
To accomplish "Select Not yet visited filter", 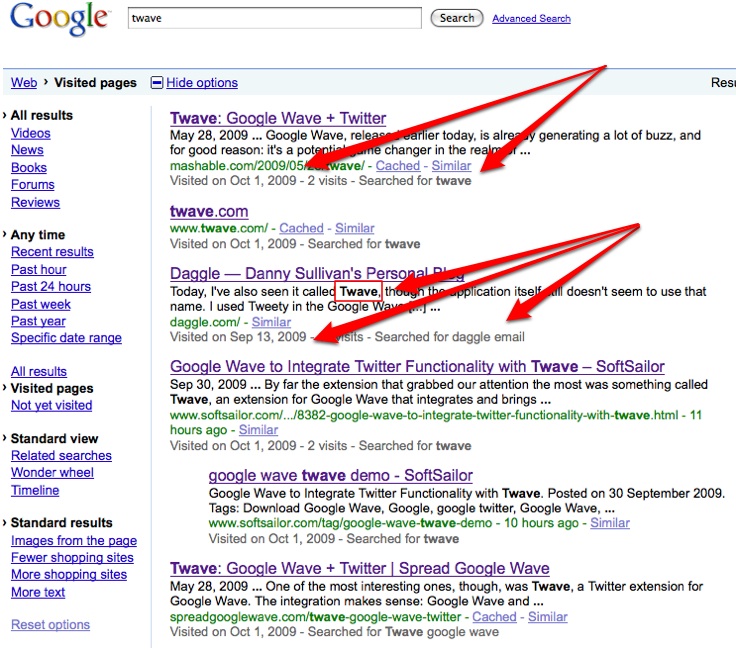I will [52, 405].
